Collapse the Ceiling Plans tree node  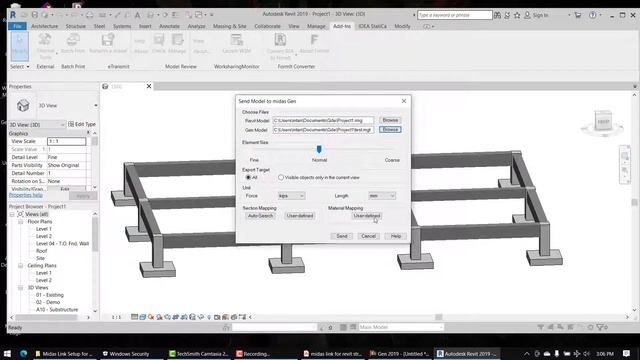pyautogui.click(x=20, y=266)
